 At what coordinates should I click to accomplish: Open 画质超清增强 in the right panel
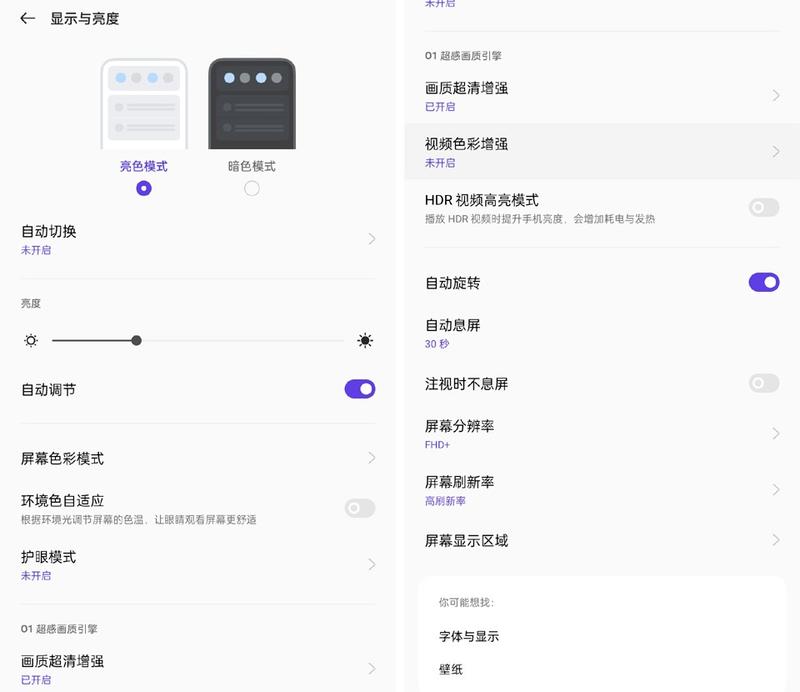coord(602,95)
